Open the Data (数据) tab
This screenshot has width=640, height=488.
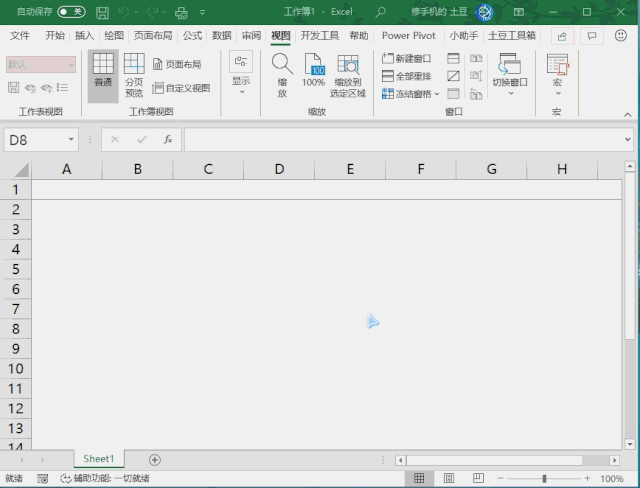click(222, 36)
